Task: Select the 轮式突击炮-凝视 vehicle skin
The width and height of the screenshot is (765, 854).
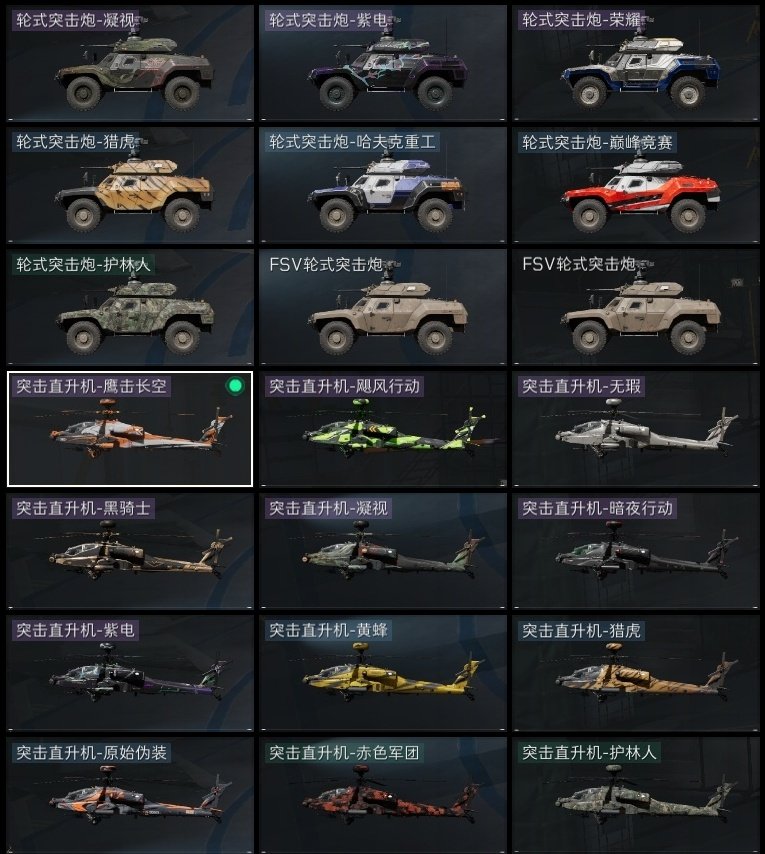Action: pyautogui.click(x=130, y=63)
